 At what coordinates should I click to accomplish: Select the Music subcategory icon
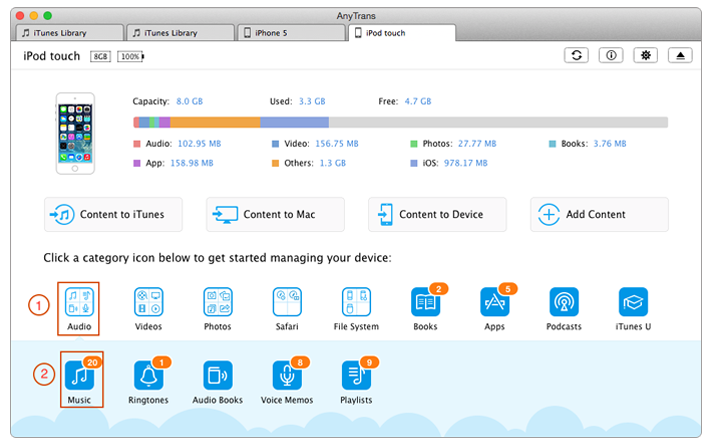[x=79, y=376]
